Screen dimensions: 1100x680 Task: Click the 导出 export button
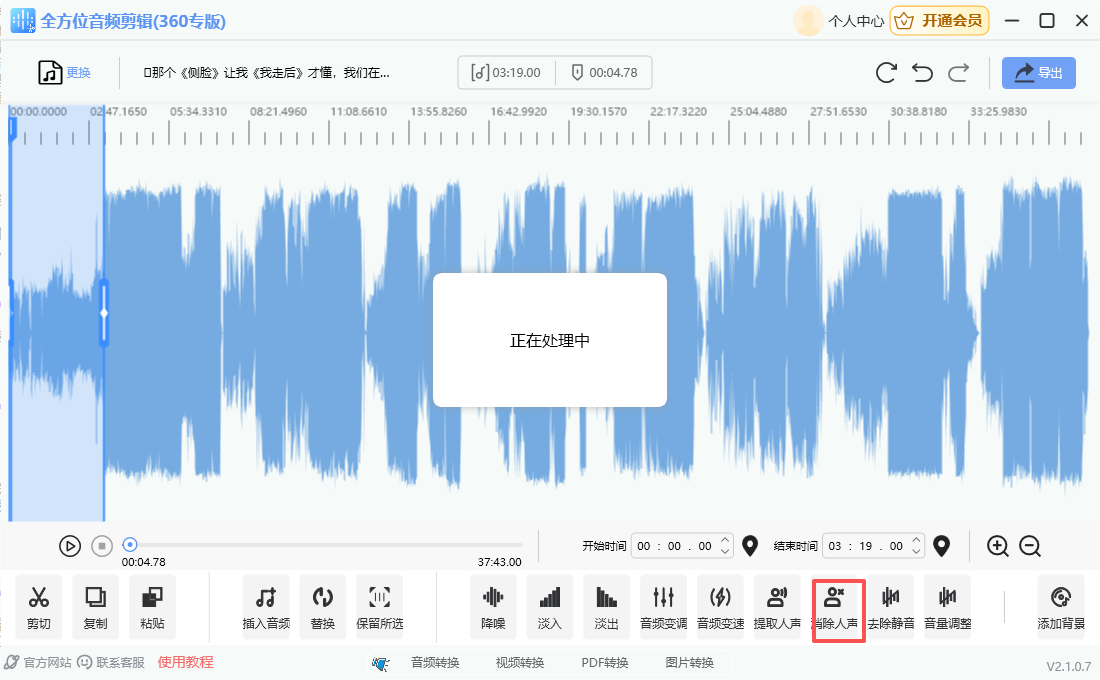[x=1039, y=73]
